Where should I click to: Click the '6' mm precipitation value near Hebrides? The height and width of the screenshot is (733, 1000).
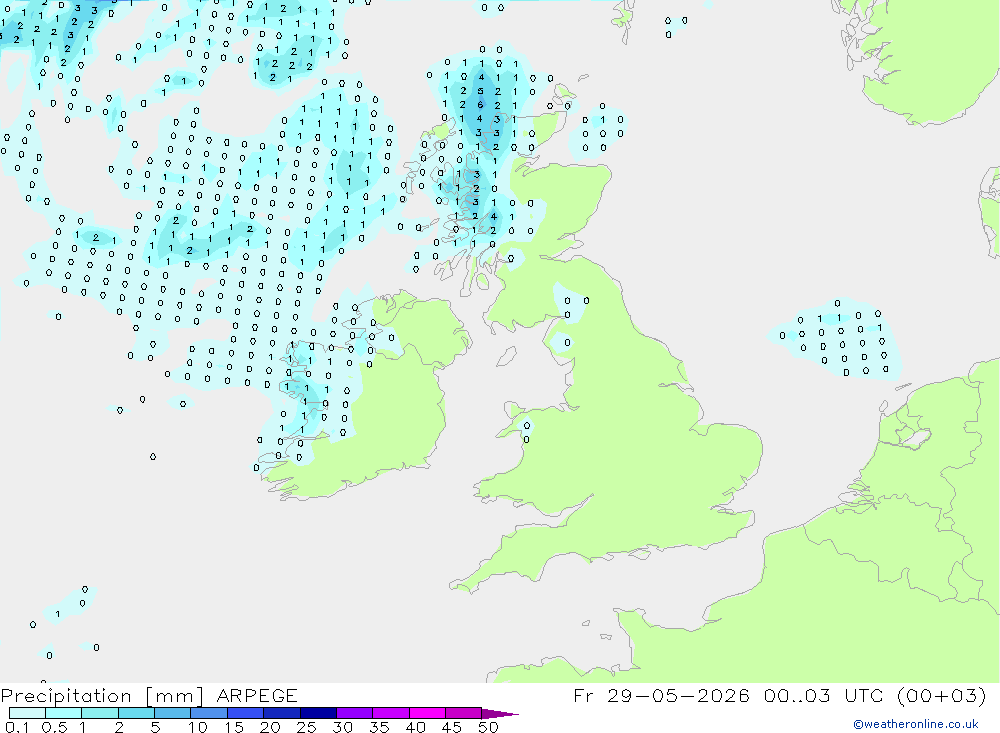[x=480, y=105]
